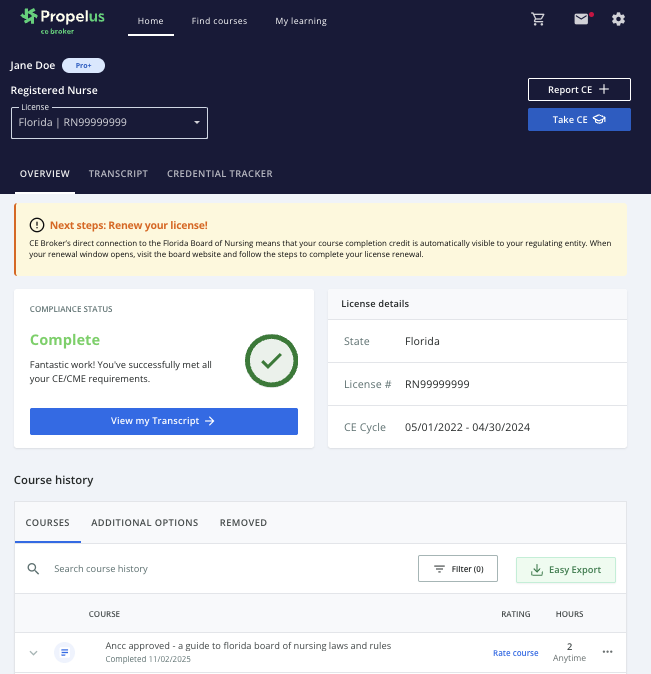The height and width of the screenshot is (674, 651).
Task: Click the course history search magnifier icon
Action: point(33,569)
